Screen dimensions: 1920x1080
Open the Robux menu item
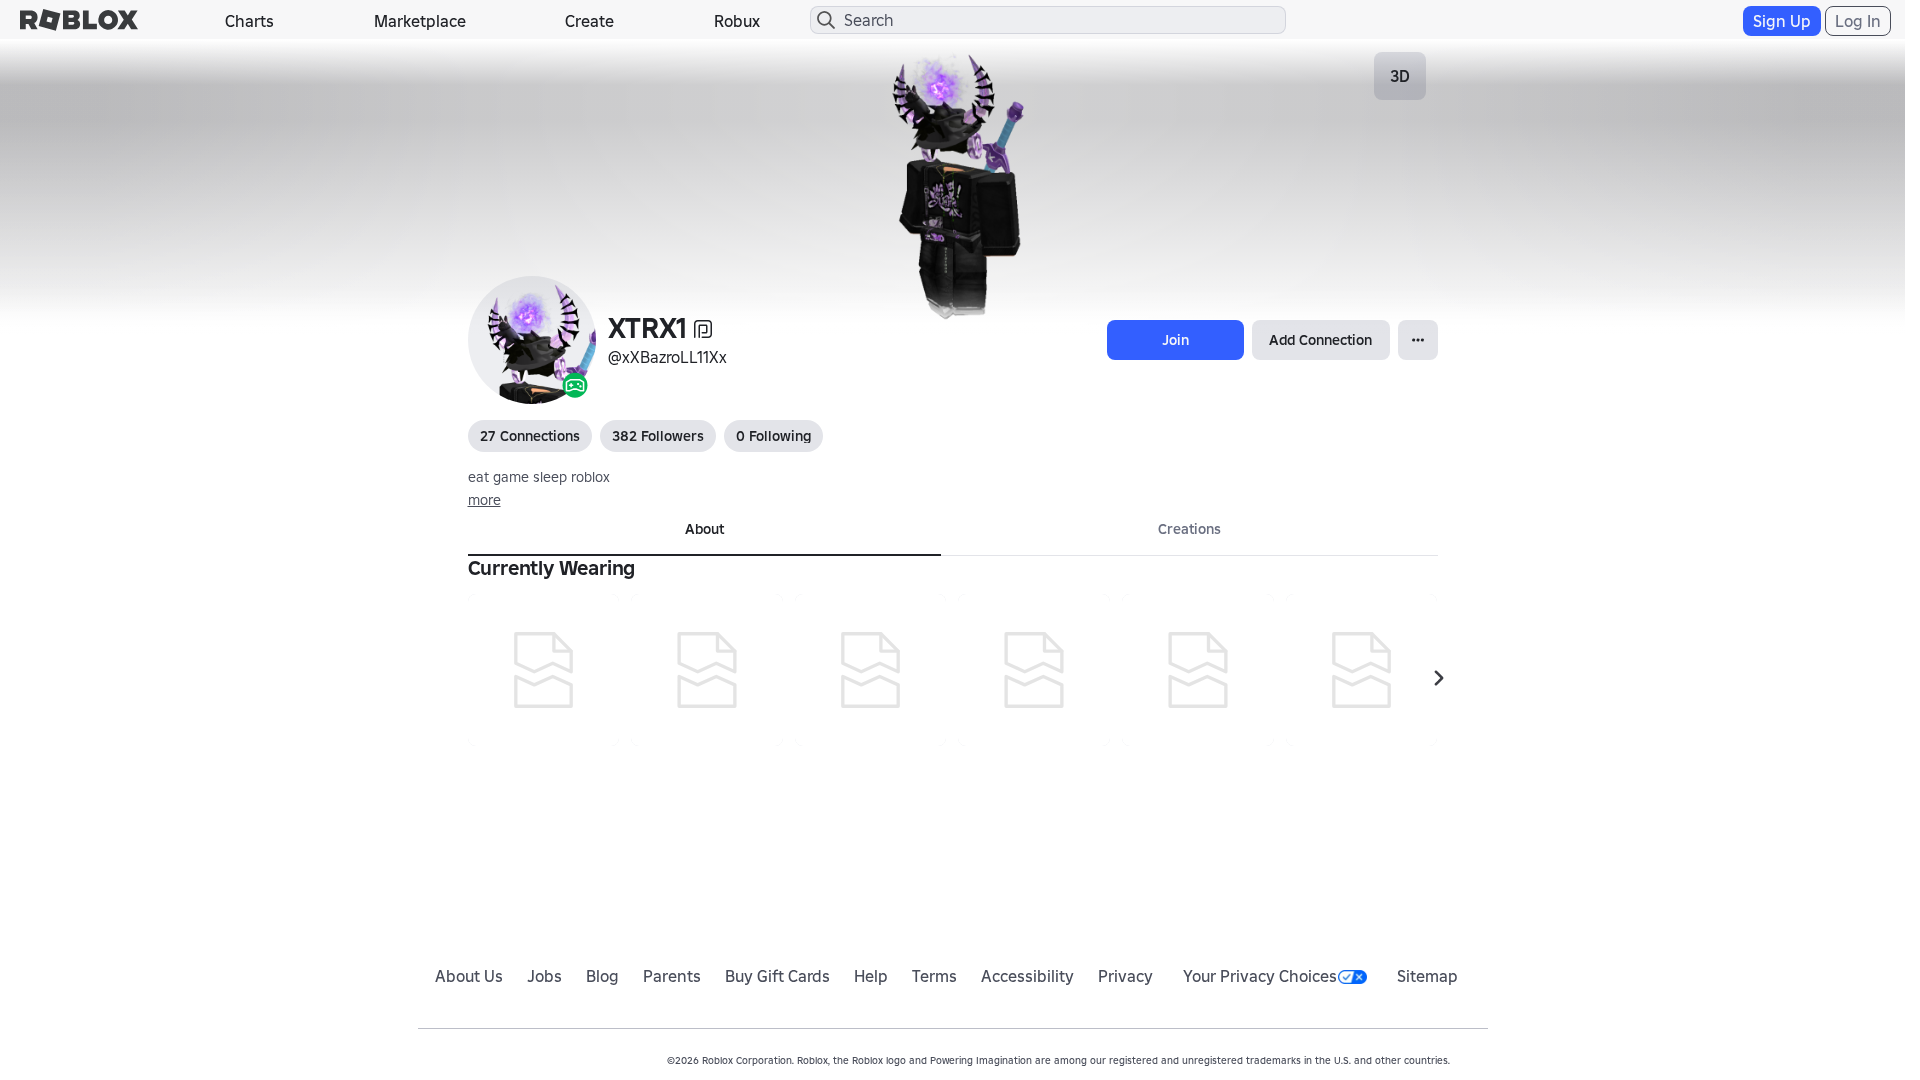point(737,21)
